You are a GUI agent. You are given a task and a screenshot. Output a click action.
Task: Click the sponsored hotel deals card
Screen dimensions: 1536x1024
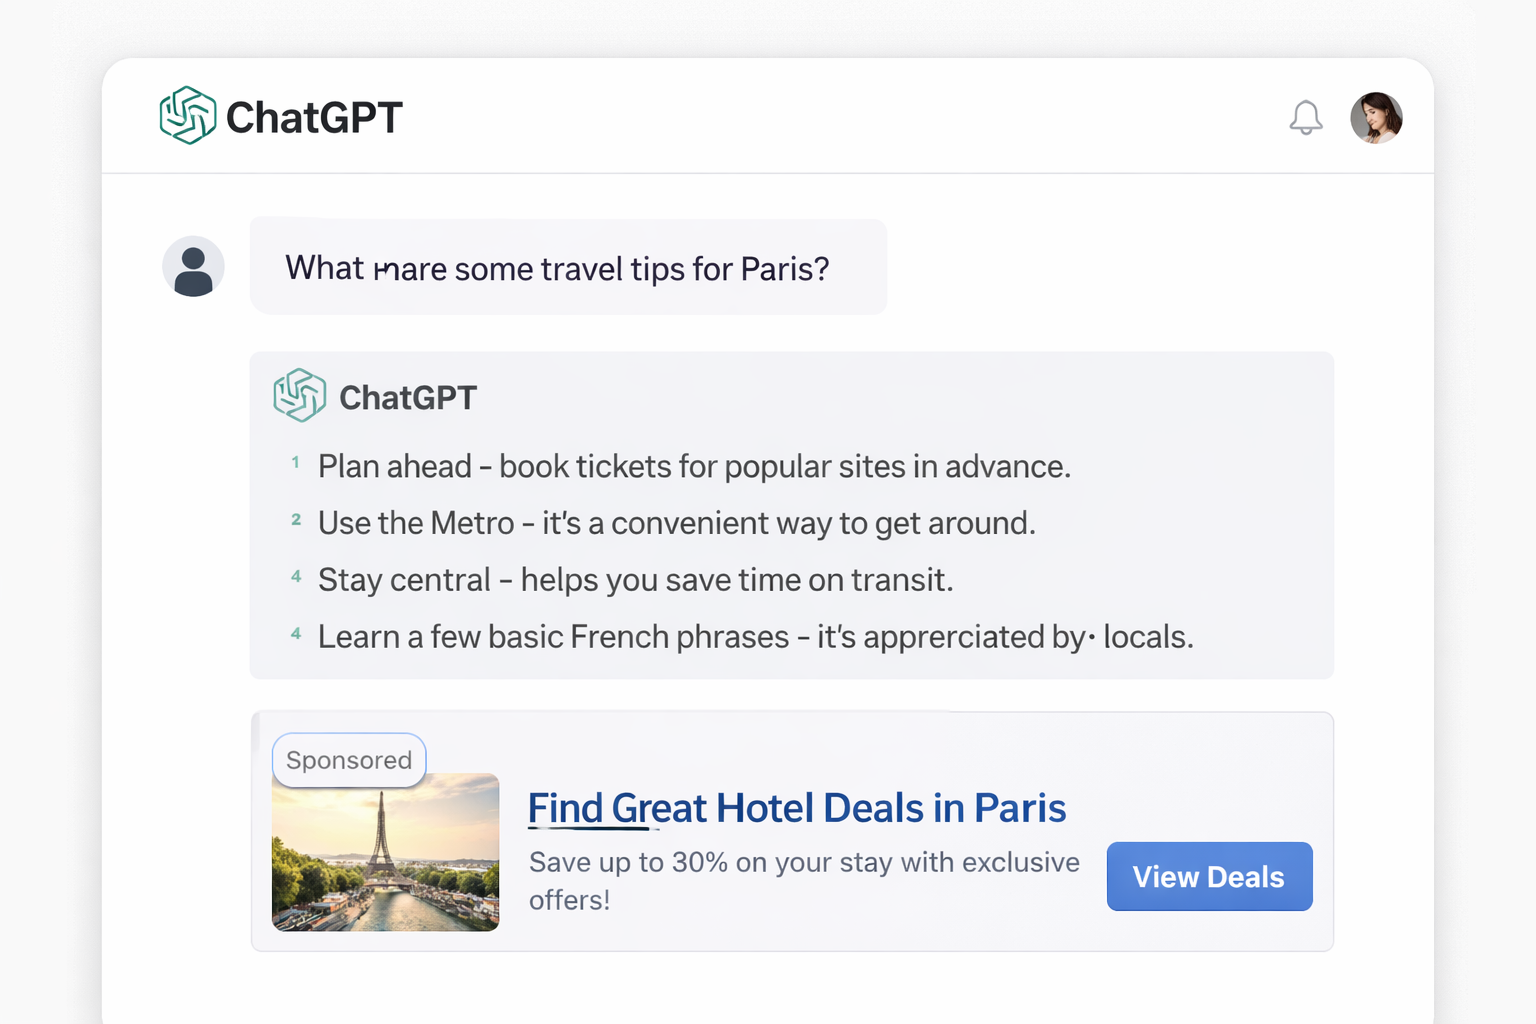tap(792, 830)
